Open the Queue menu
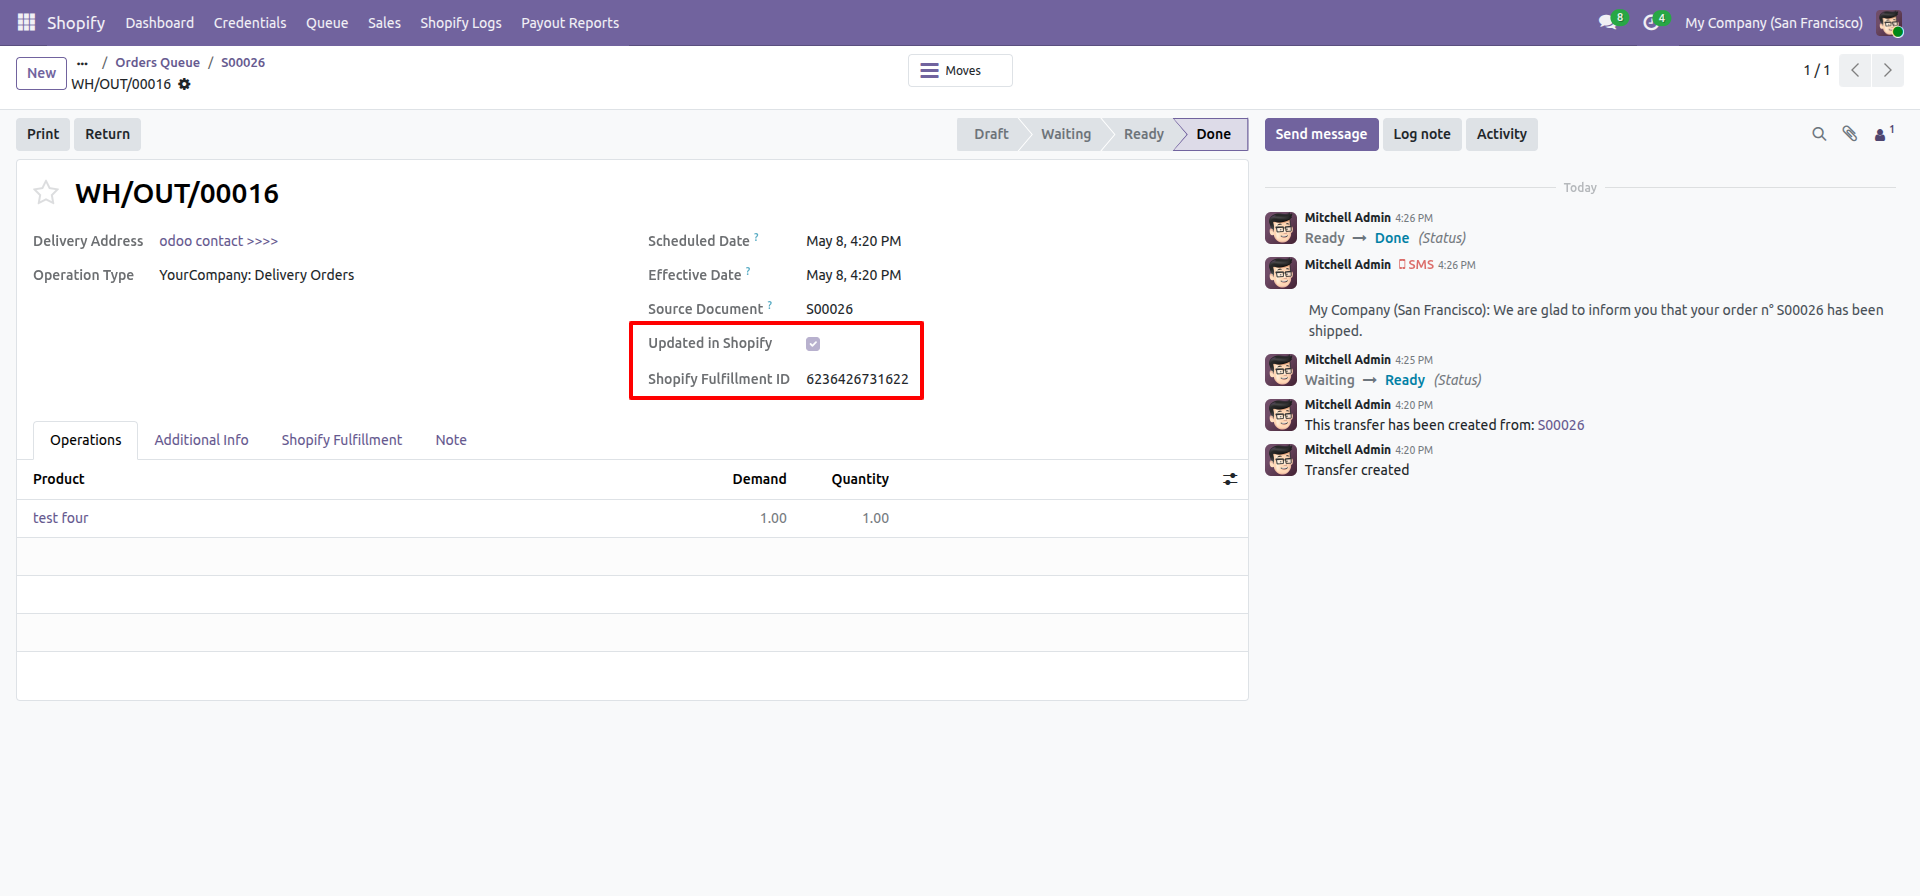The image size is (1920, 896). coord(327,22)
